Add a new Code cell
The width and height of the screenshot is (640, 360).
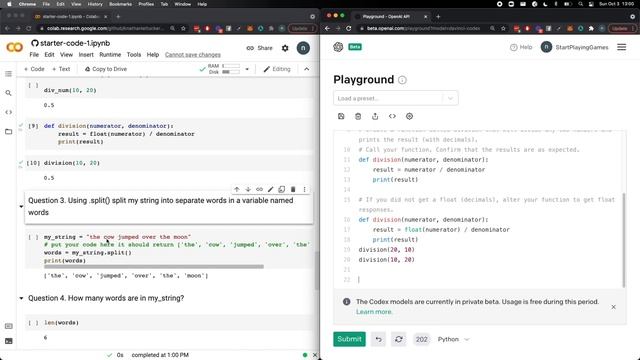(34, 69)
